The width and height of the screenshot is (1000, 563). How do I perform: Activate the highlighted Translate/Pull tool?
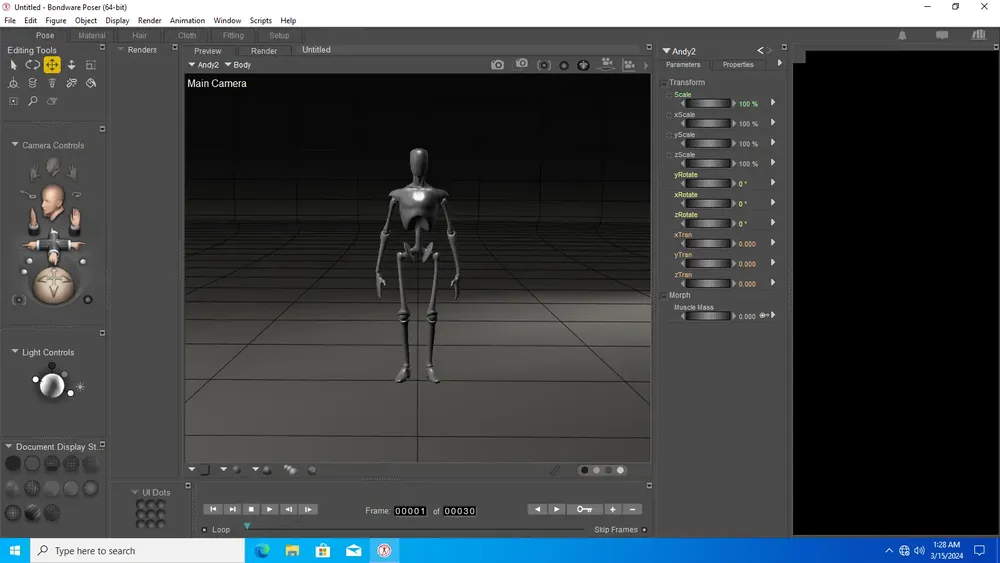(x=52, y=64)
